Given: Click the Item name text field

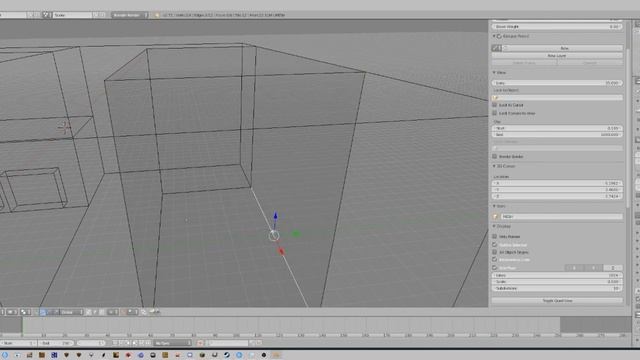Looking at the screenshot, I should (562, 216).
